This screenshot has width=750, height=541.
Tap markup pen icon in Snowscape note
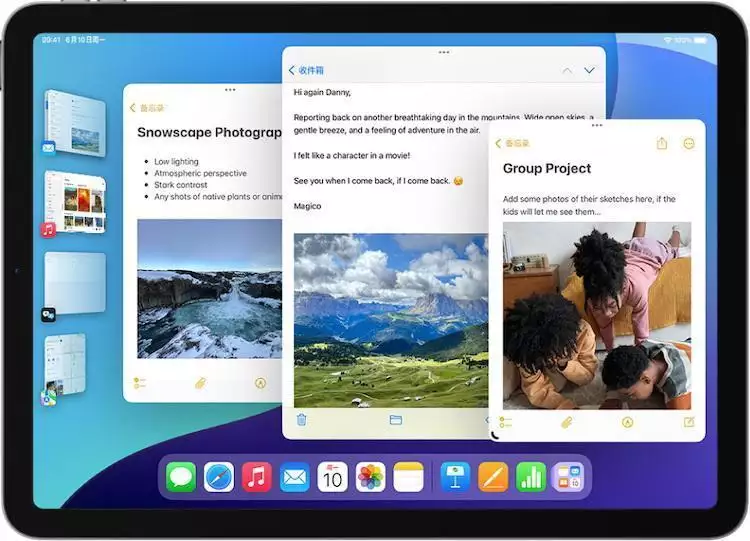[260, 383]
